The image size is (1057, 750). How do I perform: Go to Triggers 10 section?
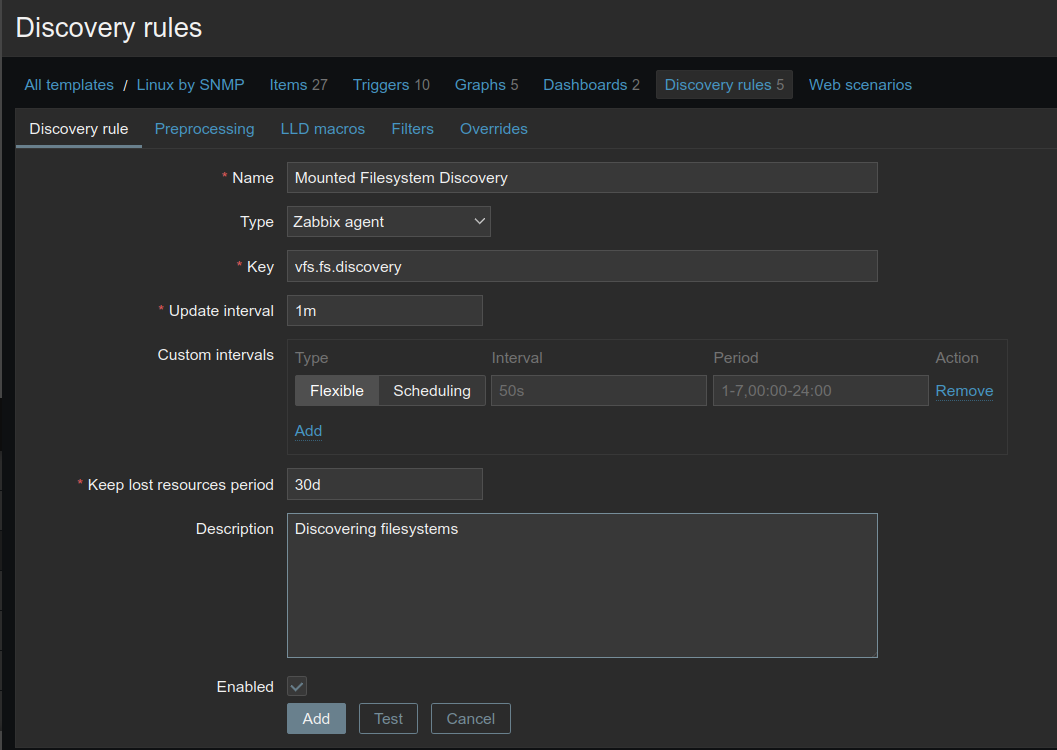click(391, 85)
